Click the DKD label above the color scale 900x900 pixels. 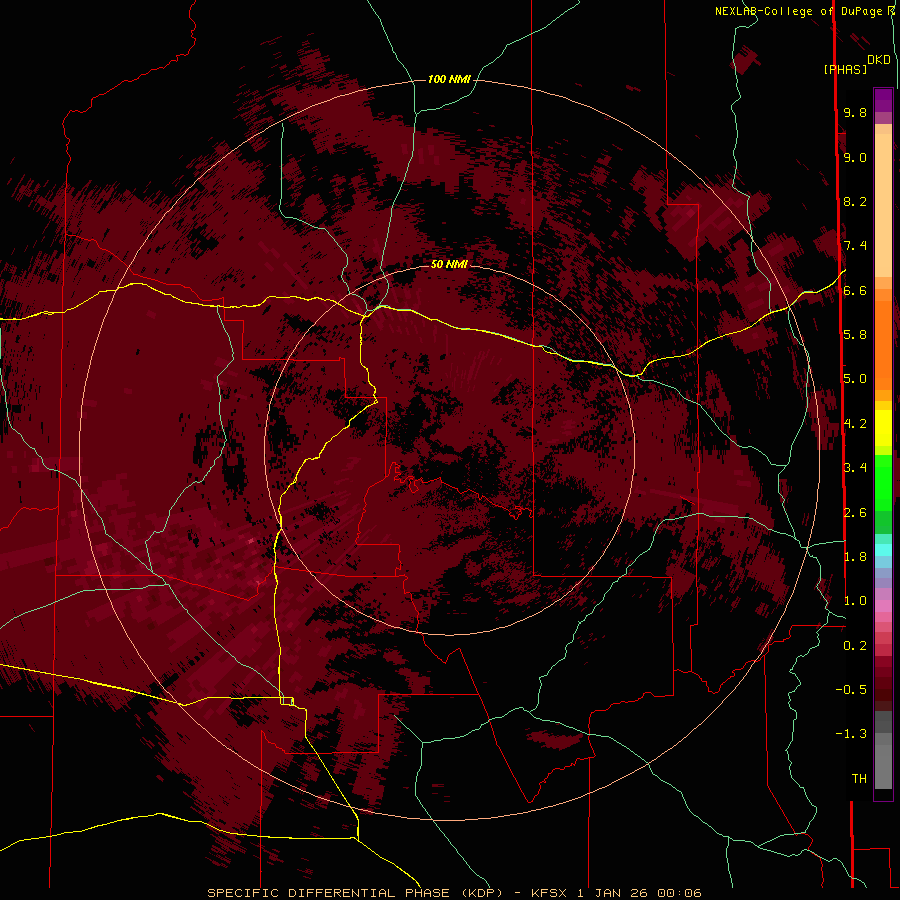(879, 60)
